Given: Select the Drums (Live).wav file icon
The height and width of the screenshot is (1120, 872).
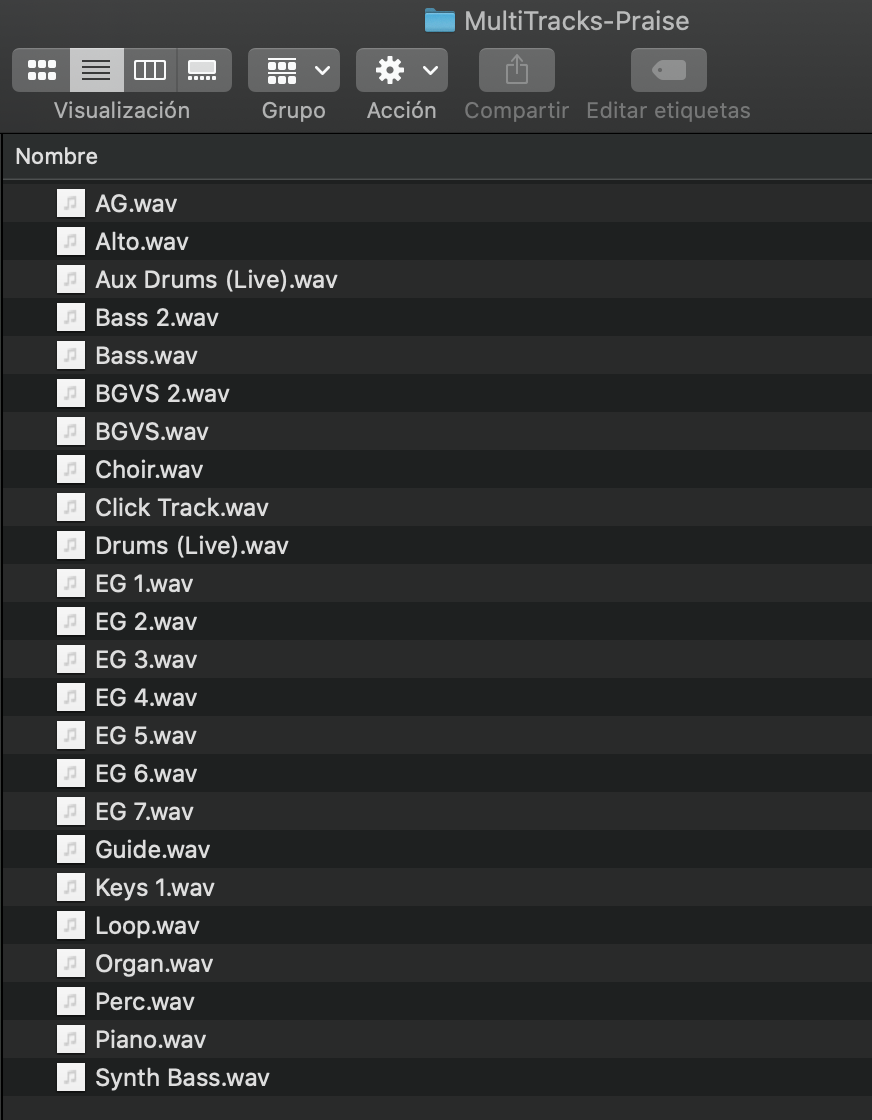Looking at the screenshot, I should coord(71,545).
